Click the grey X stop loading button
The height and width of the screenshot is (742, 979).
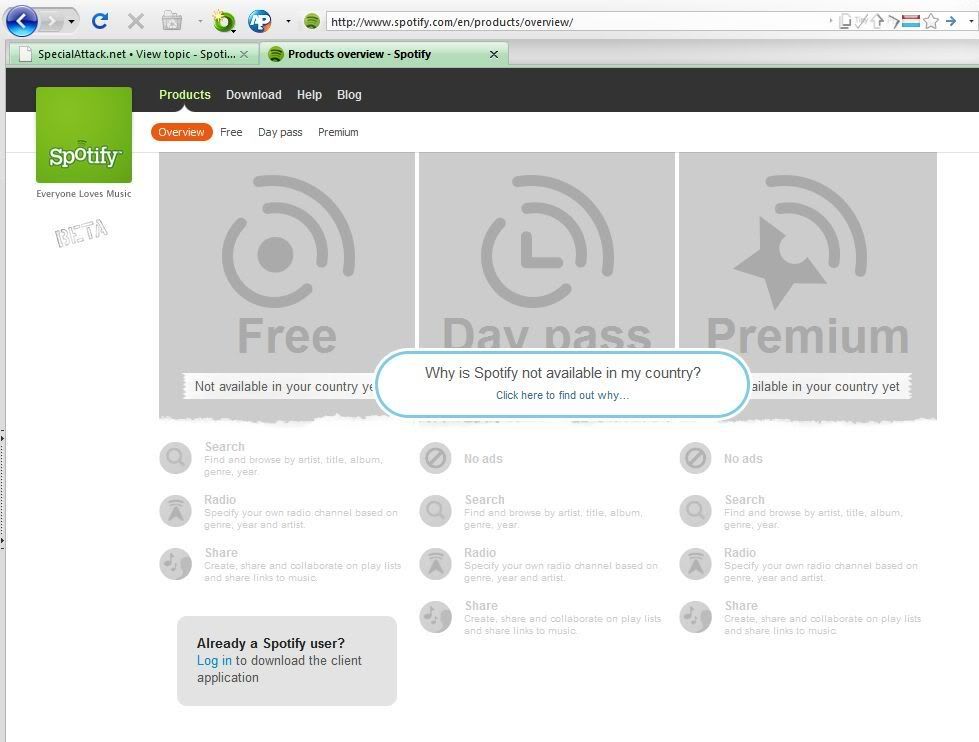click(x=135, y=22)
